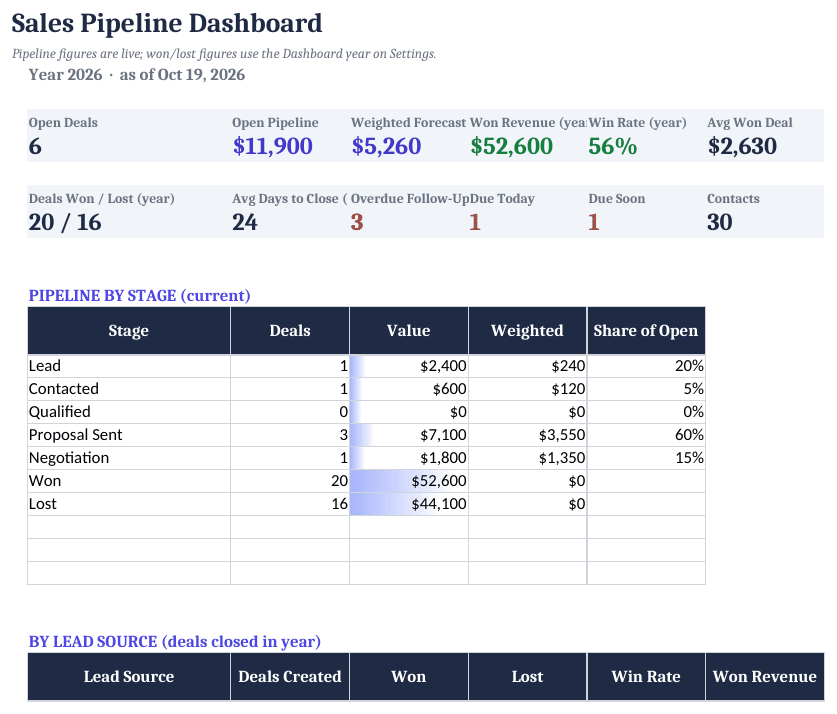This screenshot has height=714, width=837.
Task: Click the Proposal Sent share cell 60%
Action: [x=646, y=435]
